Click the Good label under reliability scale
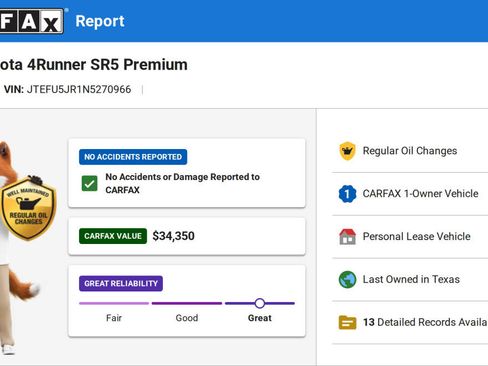 187,318
